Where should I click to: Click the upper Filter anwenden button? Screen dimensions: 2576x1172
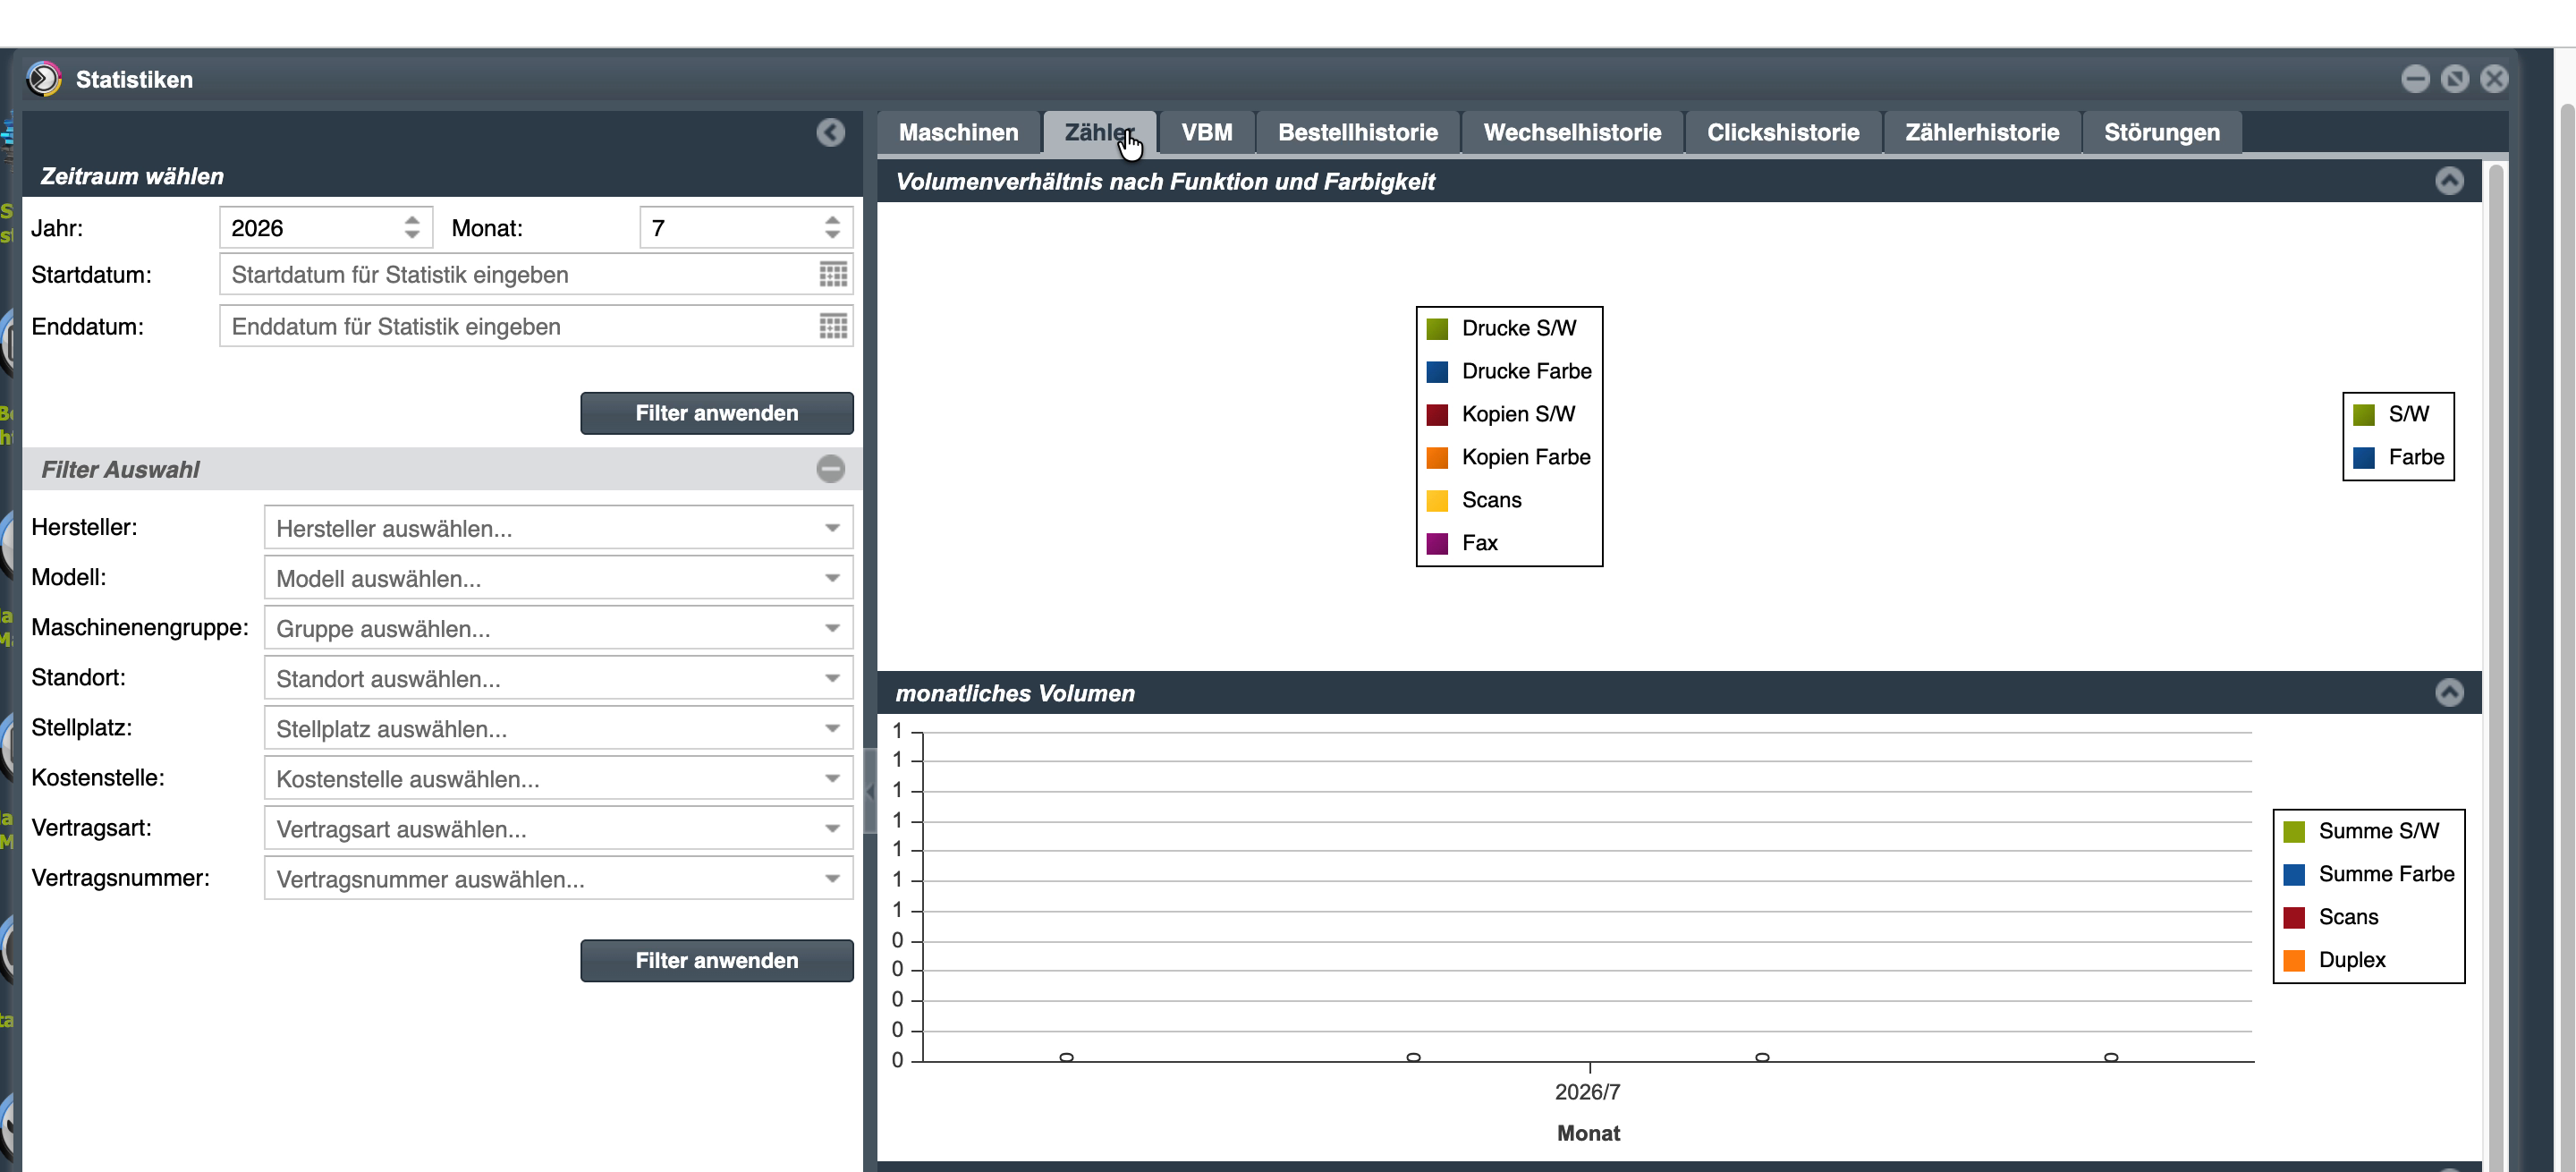point(716,414)
